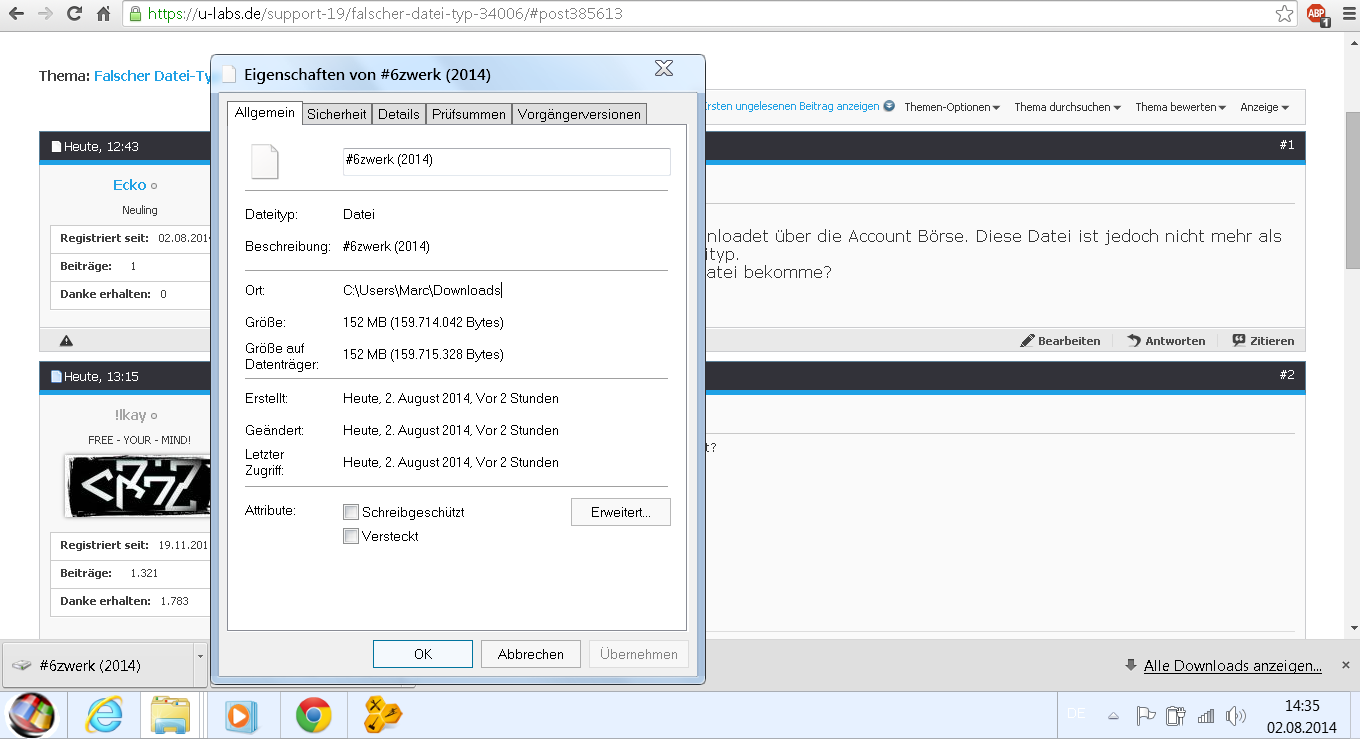
Task: Open the Thema bewerten dropdown menu
Action: pyautogui.click(x=1180, y=107)
